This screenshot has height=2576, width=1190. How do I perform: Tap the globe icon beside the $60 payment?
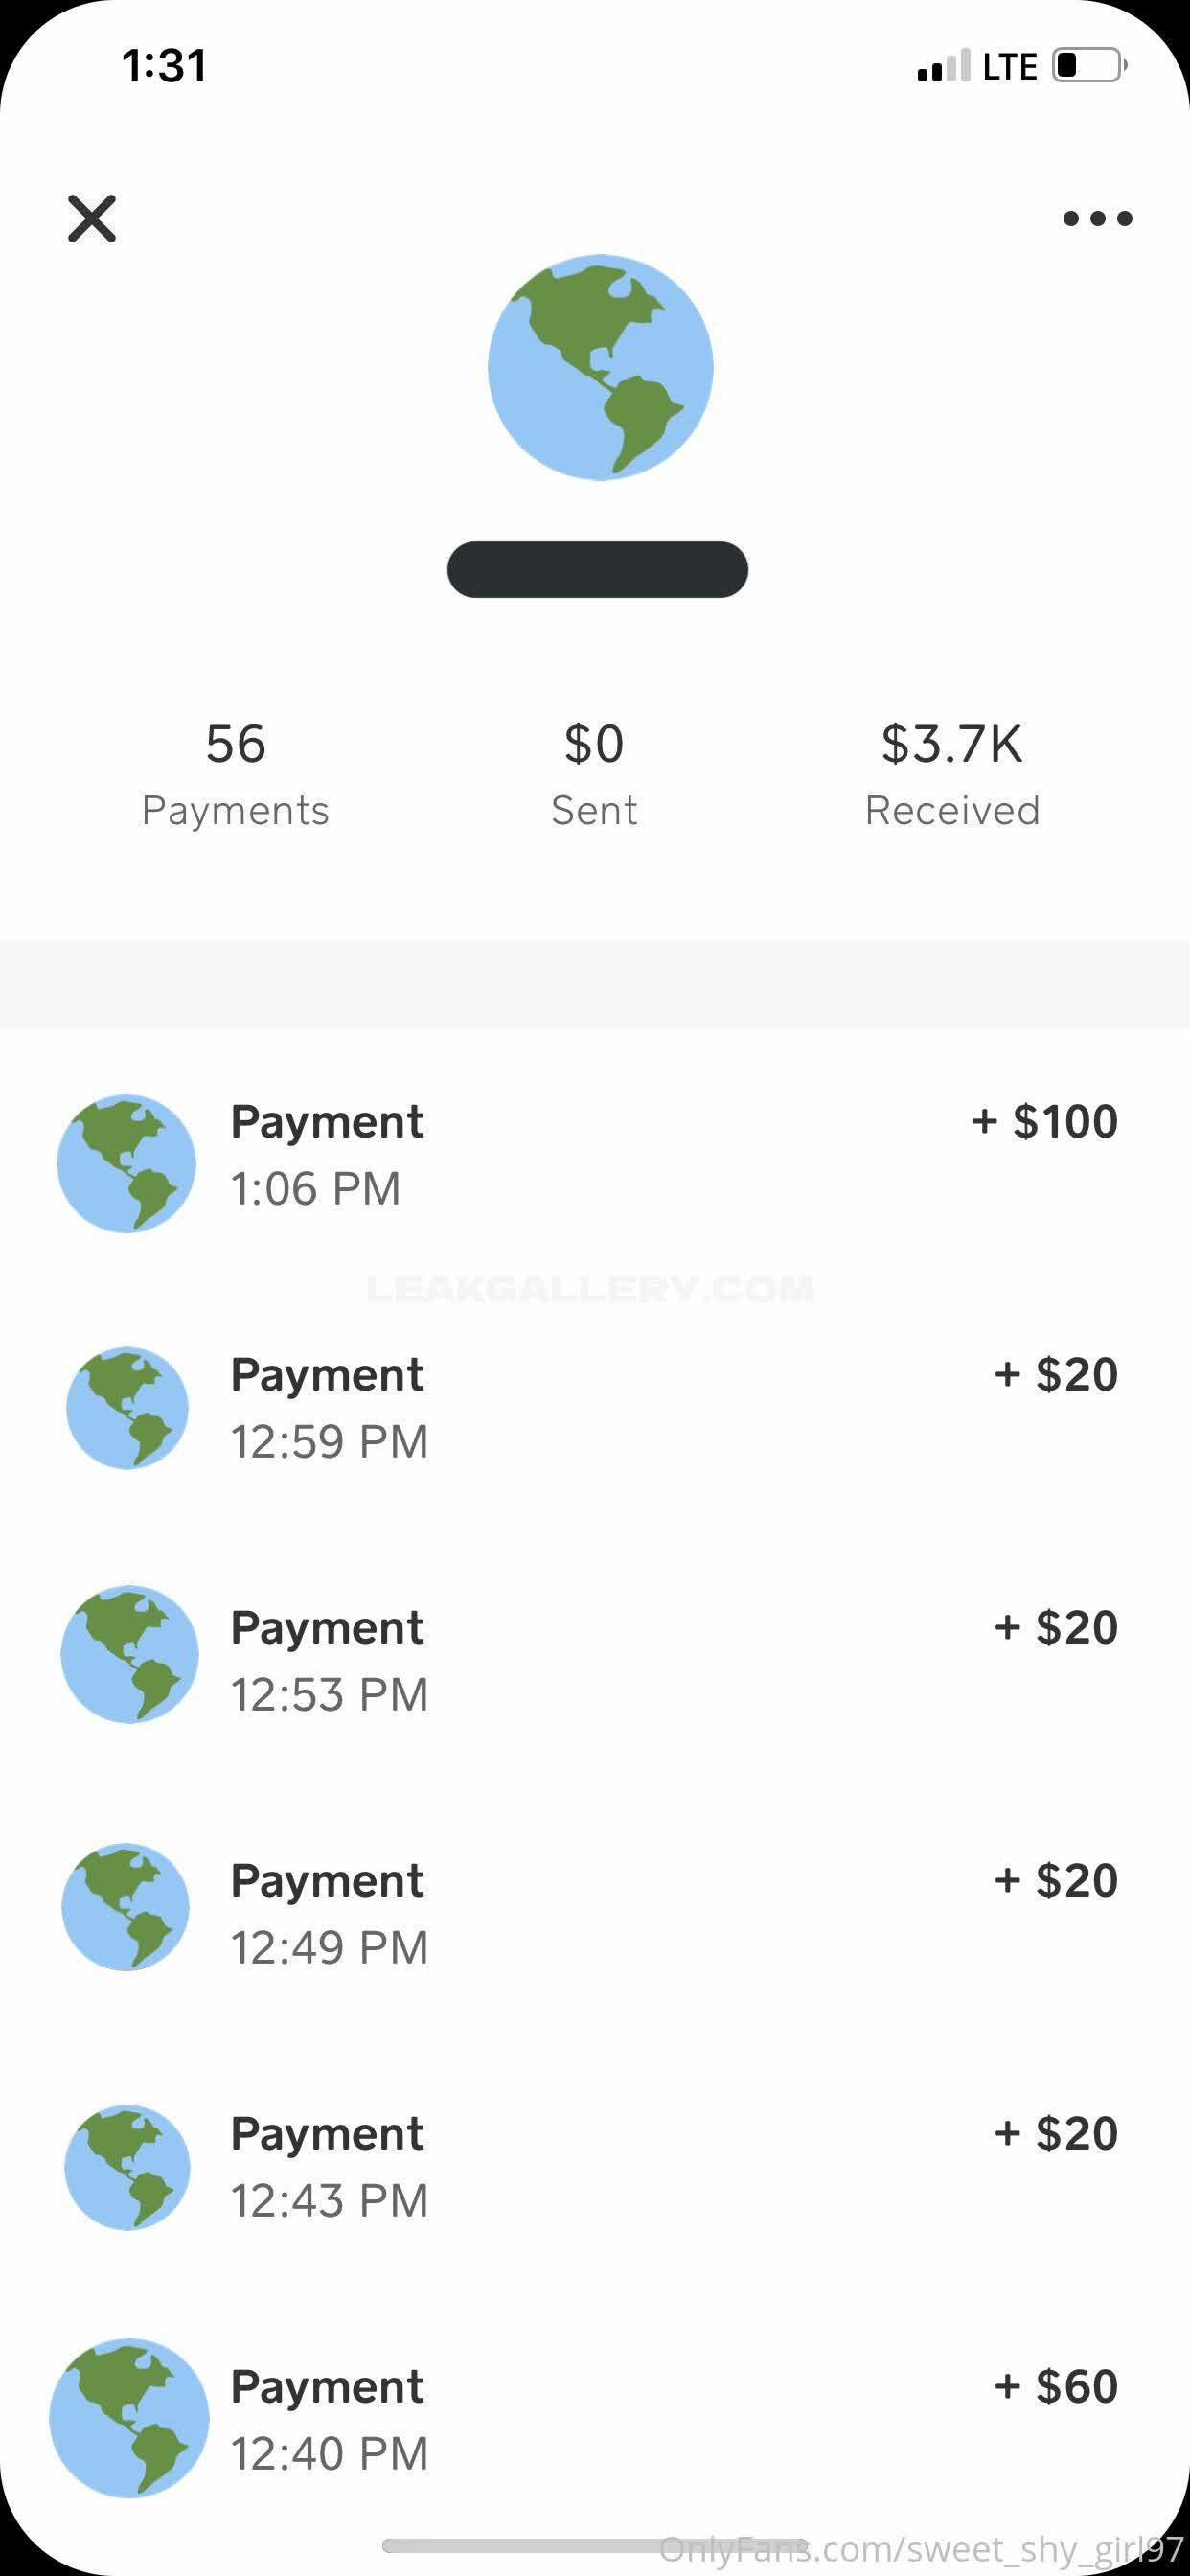129,2417
